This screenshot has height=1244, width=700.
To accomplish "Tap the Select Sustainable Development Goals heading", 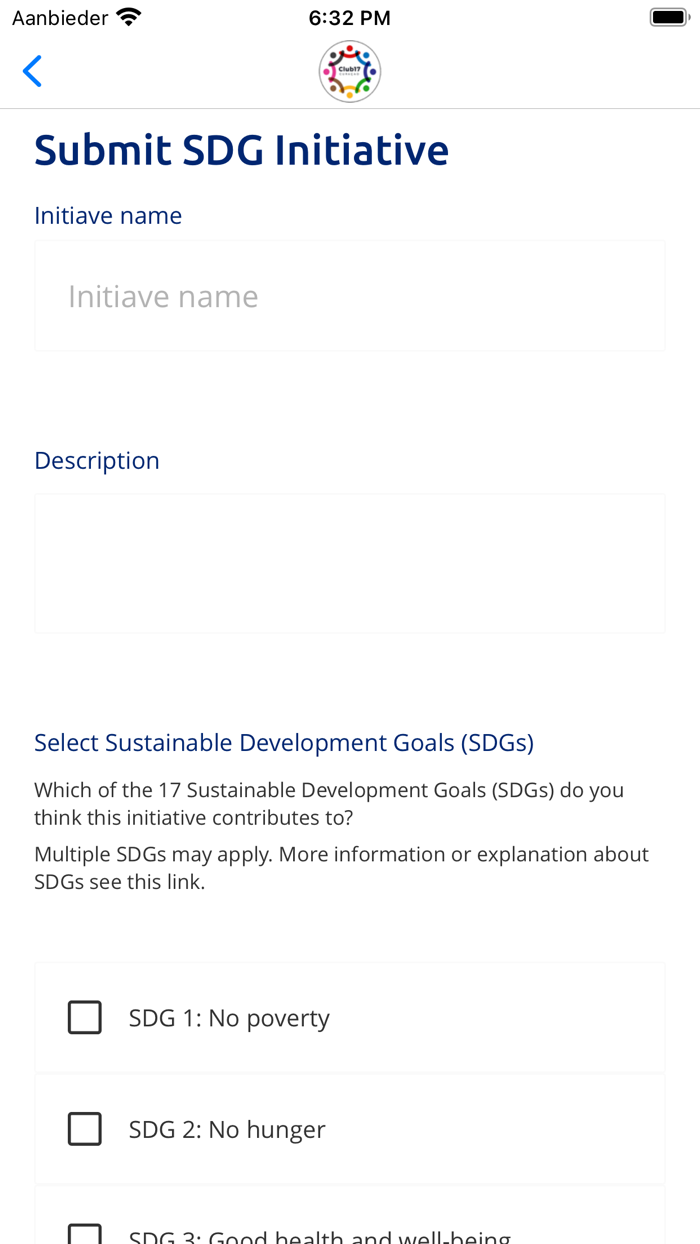I will 284,741.
